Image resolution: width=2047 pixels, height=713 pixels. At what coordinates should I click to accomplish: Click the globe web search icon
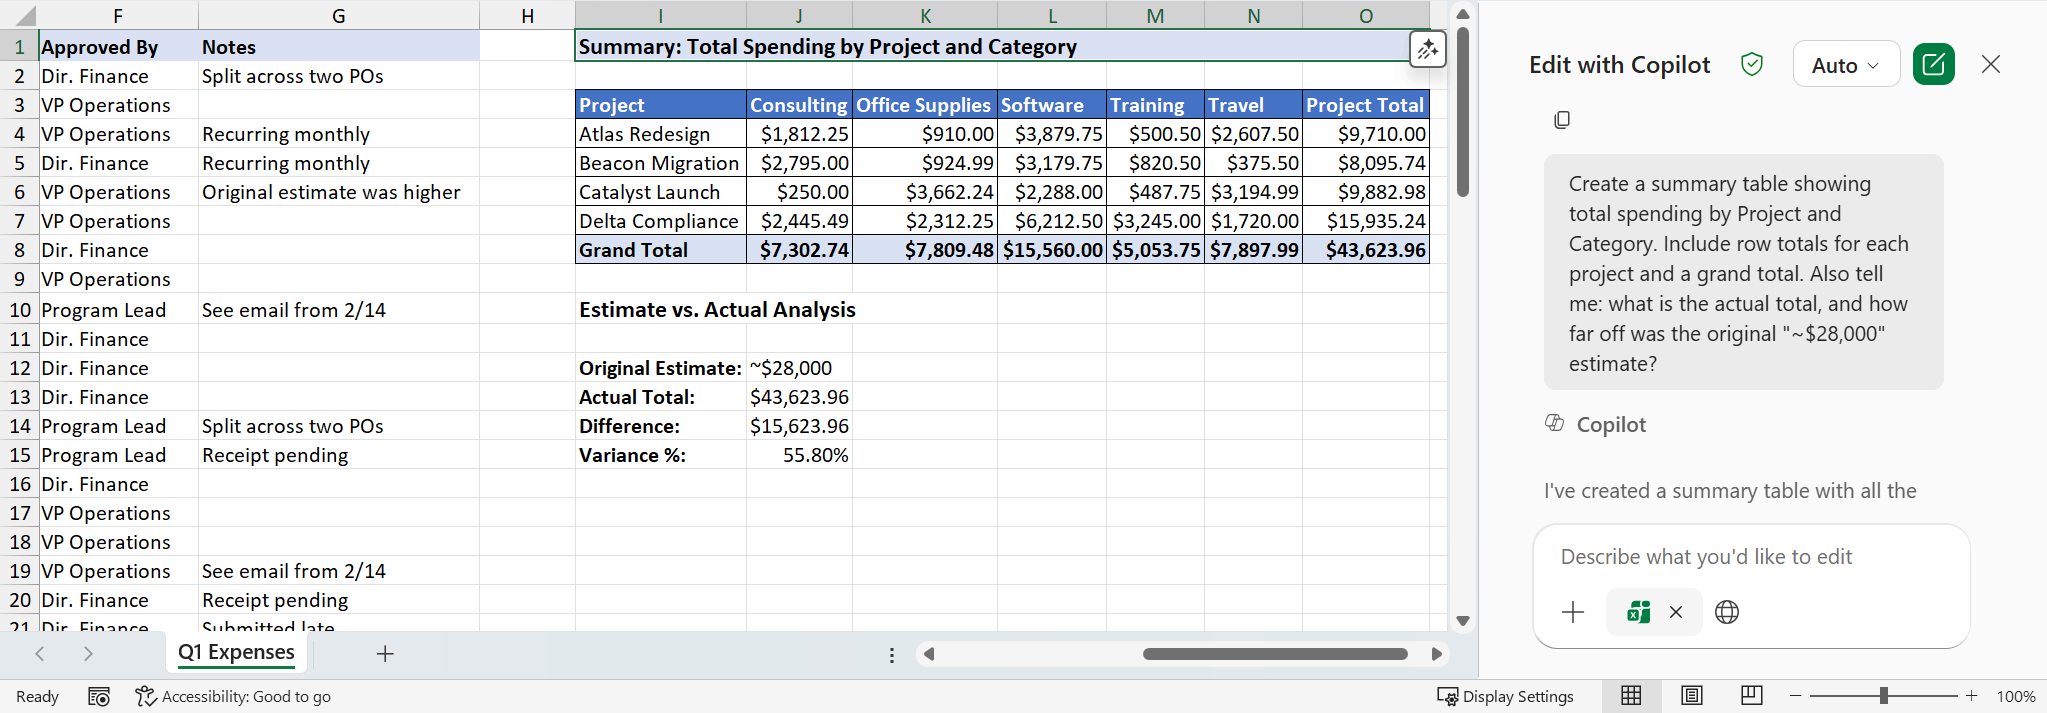1727,612
